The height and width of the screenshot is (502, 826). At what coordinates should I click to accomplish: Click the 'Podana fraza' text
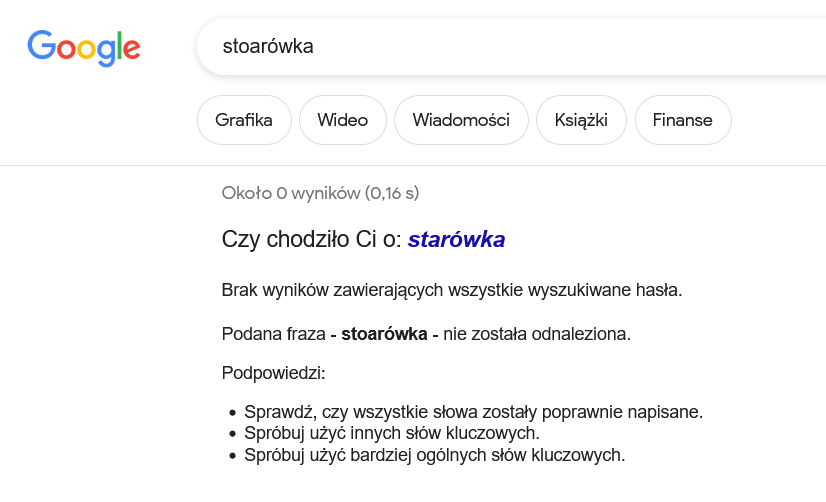click(274, 333)
